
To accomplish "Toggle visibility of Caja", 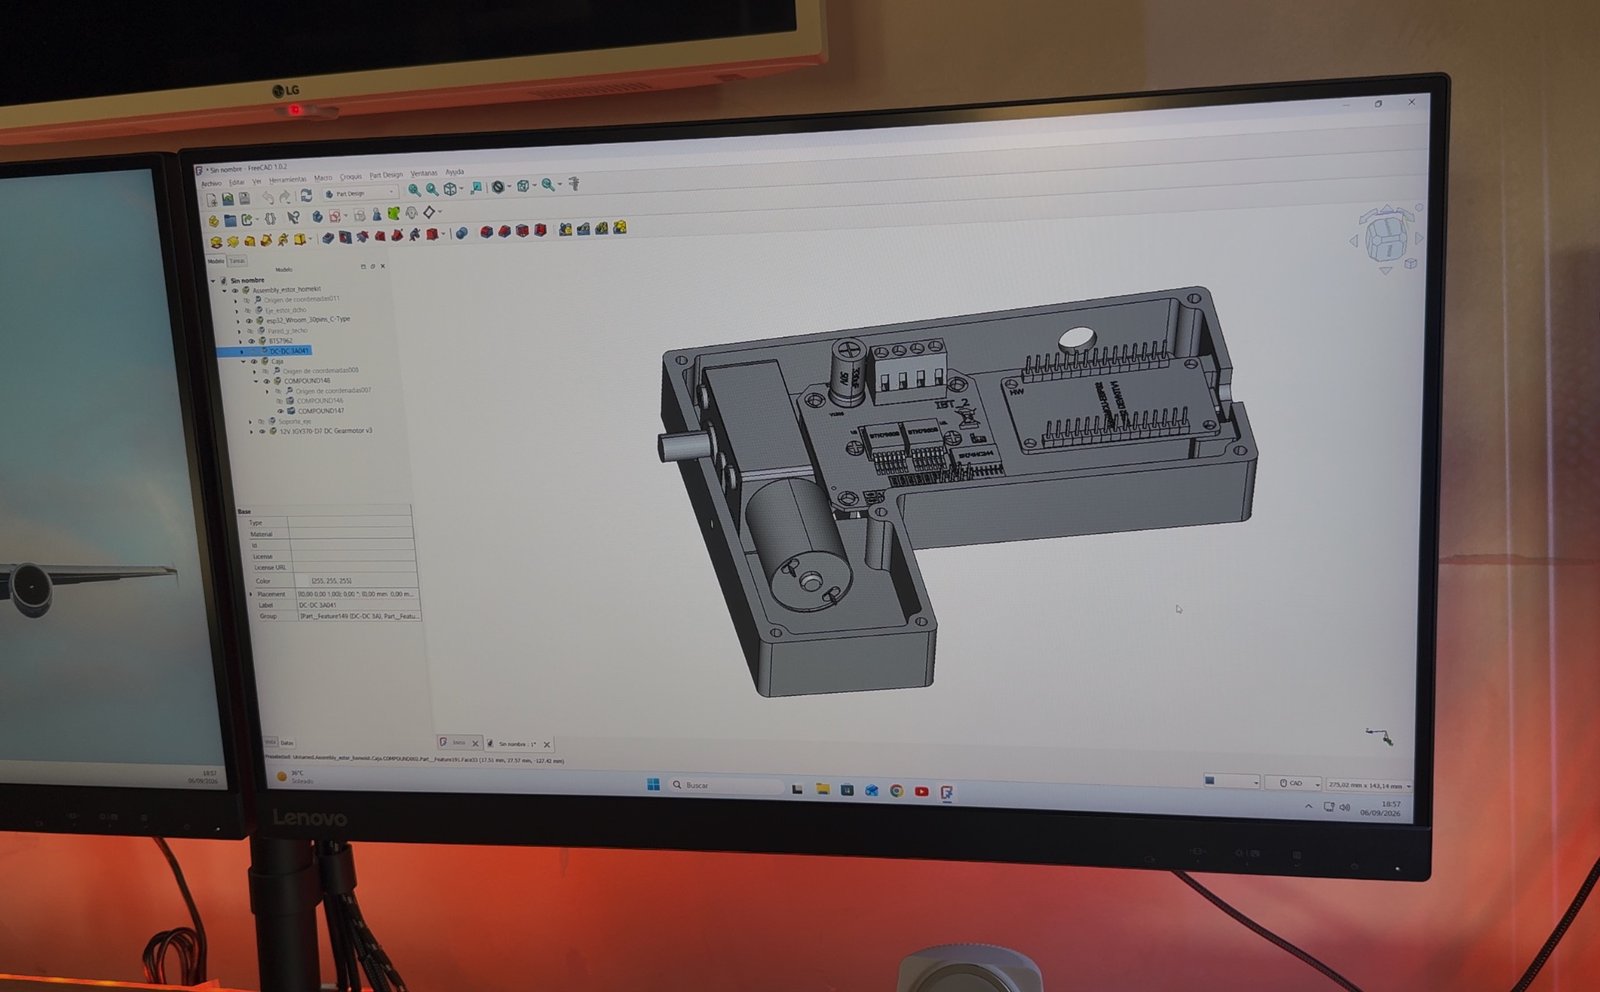I will click(254, 362).
